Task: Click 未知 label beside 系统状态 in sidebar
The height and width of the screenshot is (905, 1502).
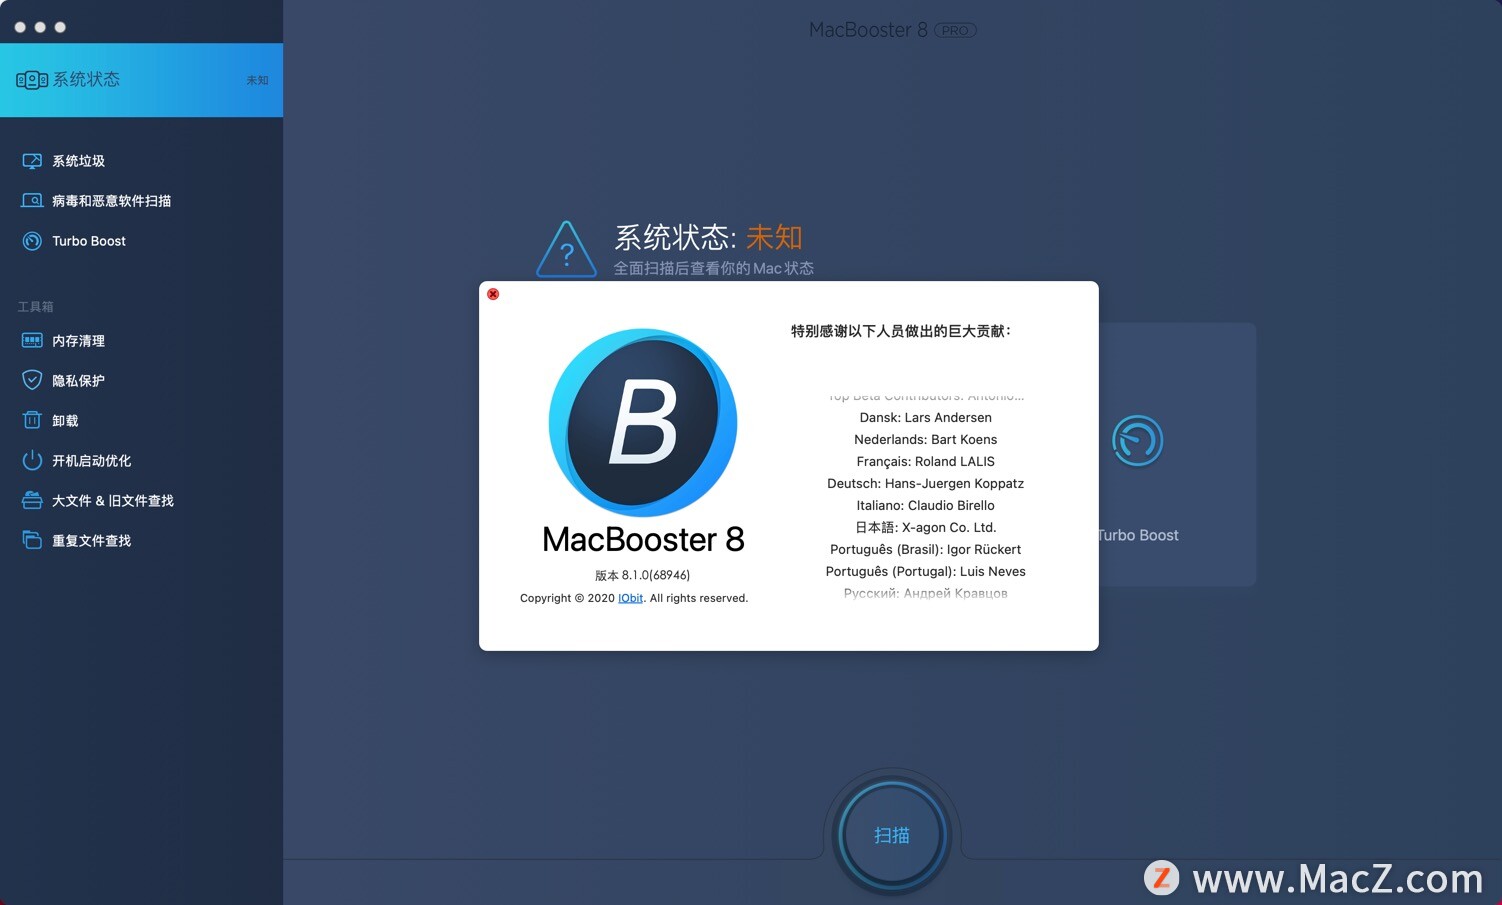Action: tap(257, 80)
